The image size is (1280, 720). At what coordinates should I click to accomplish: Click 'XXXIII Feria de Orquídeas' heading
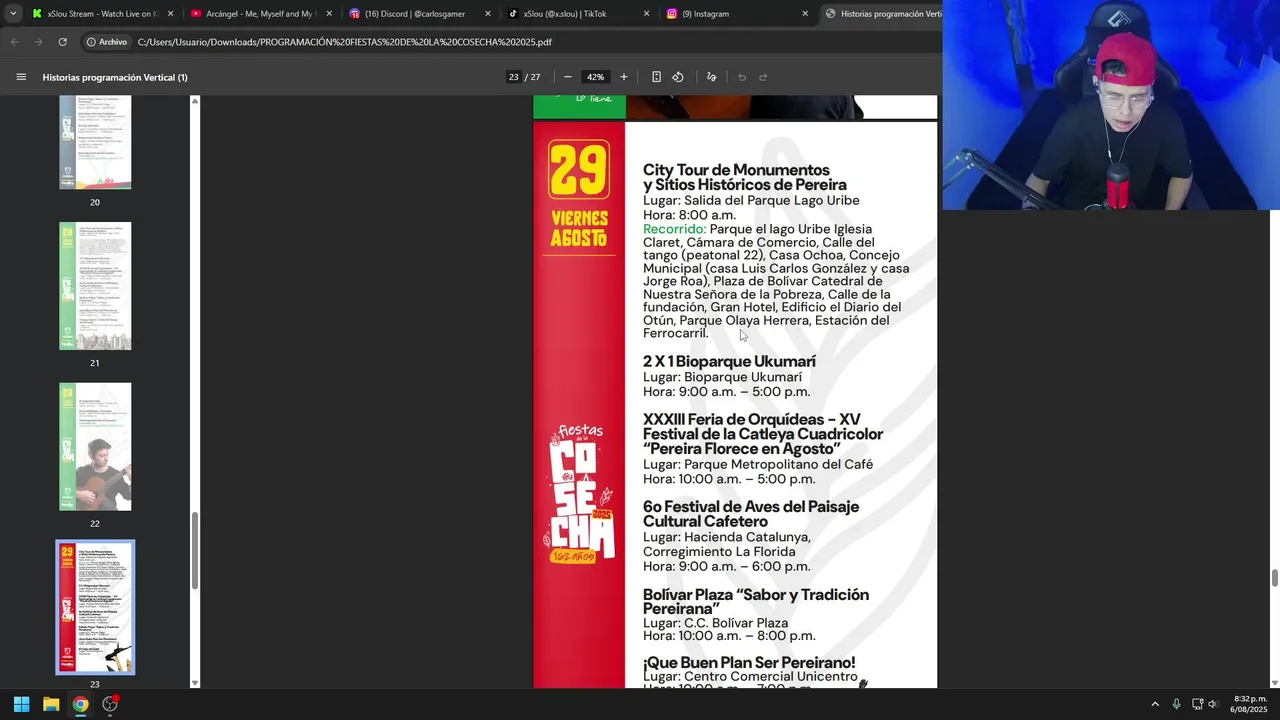763,434
